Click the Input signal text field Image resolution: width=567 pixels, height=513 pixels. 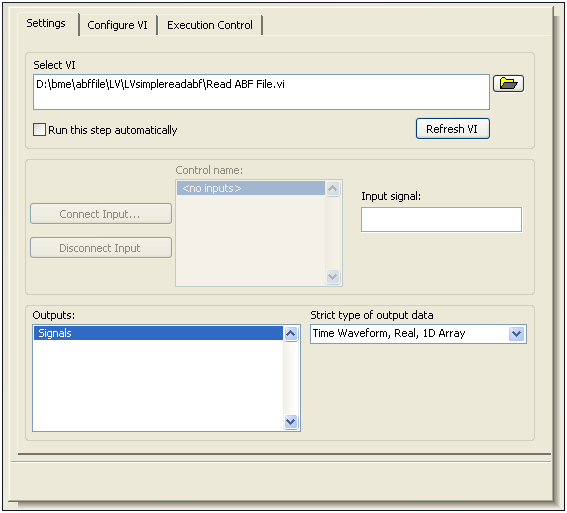(x=441, y=219)
